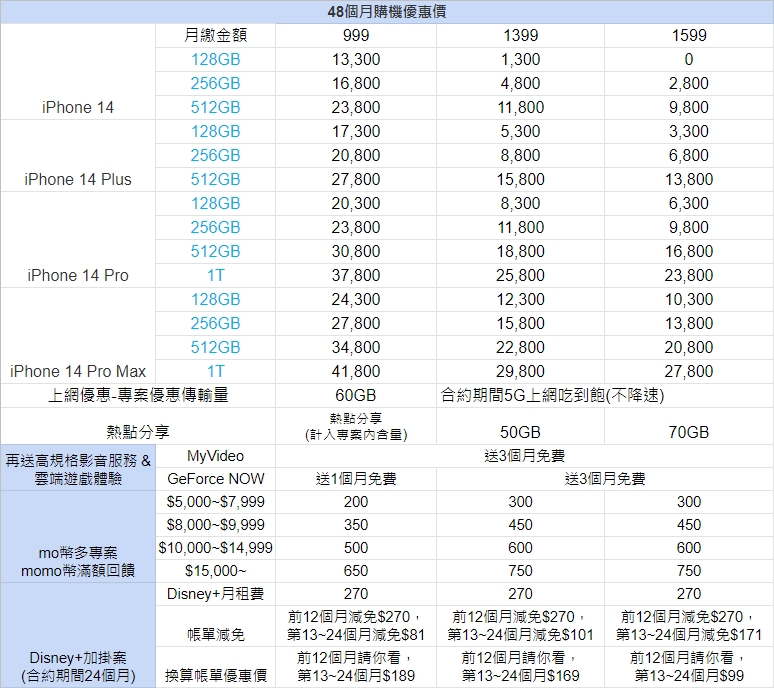Select the iPhone 14 model label

(x=78, y=107)
